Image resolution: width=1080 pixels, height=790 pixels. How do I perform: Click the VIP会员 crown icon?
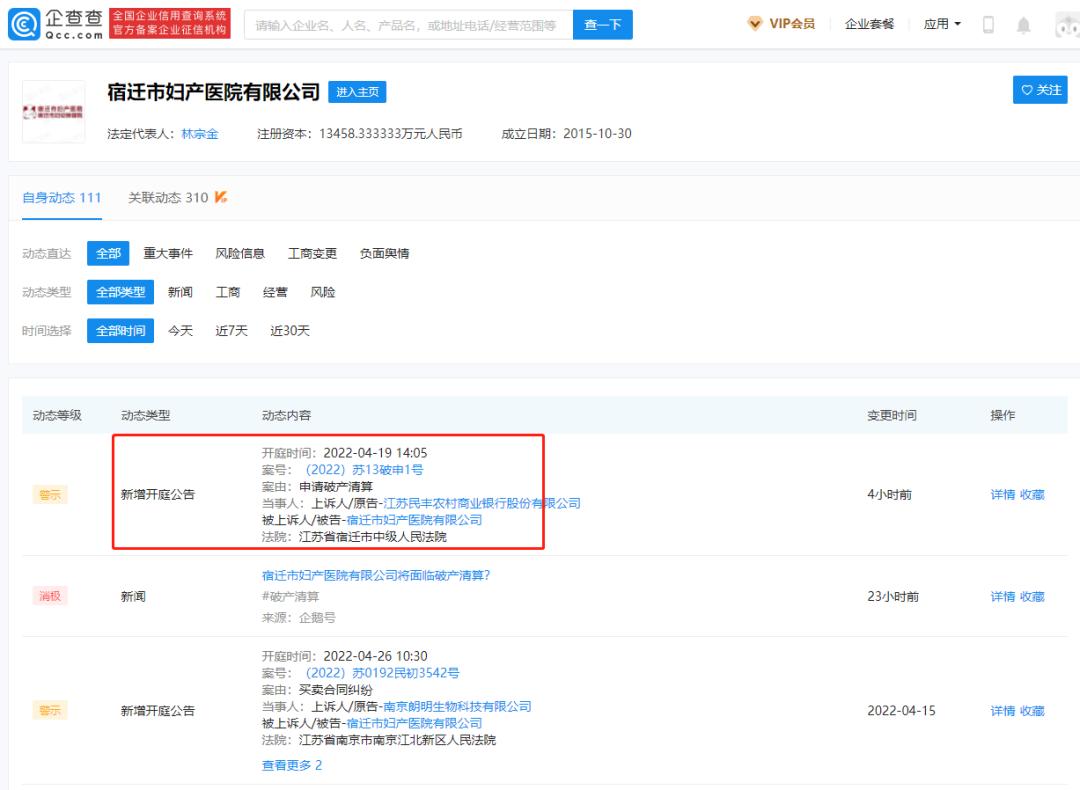(x=755, y=23)
